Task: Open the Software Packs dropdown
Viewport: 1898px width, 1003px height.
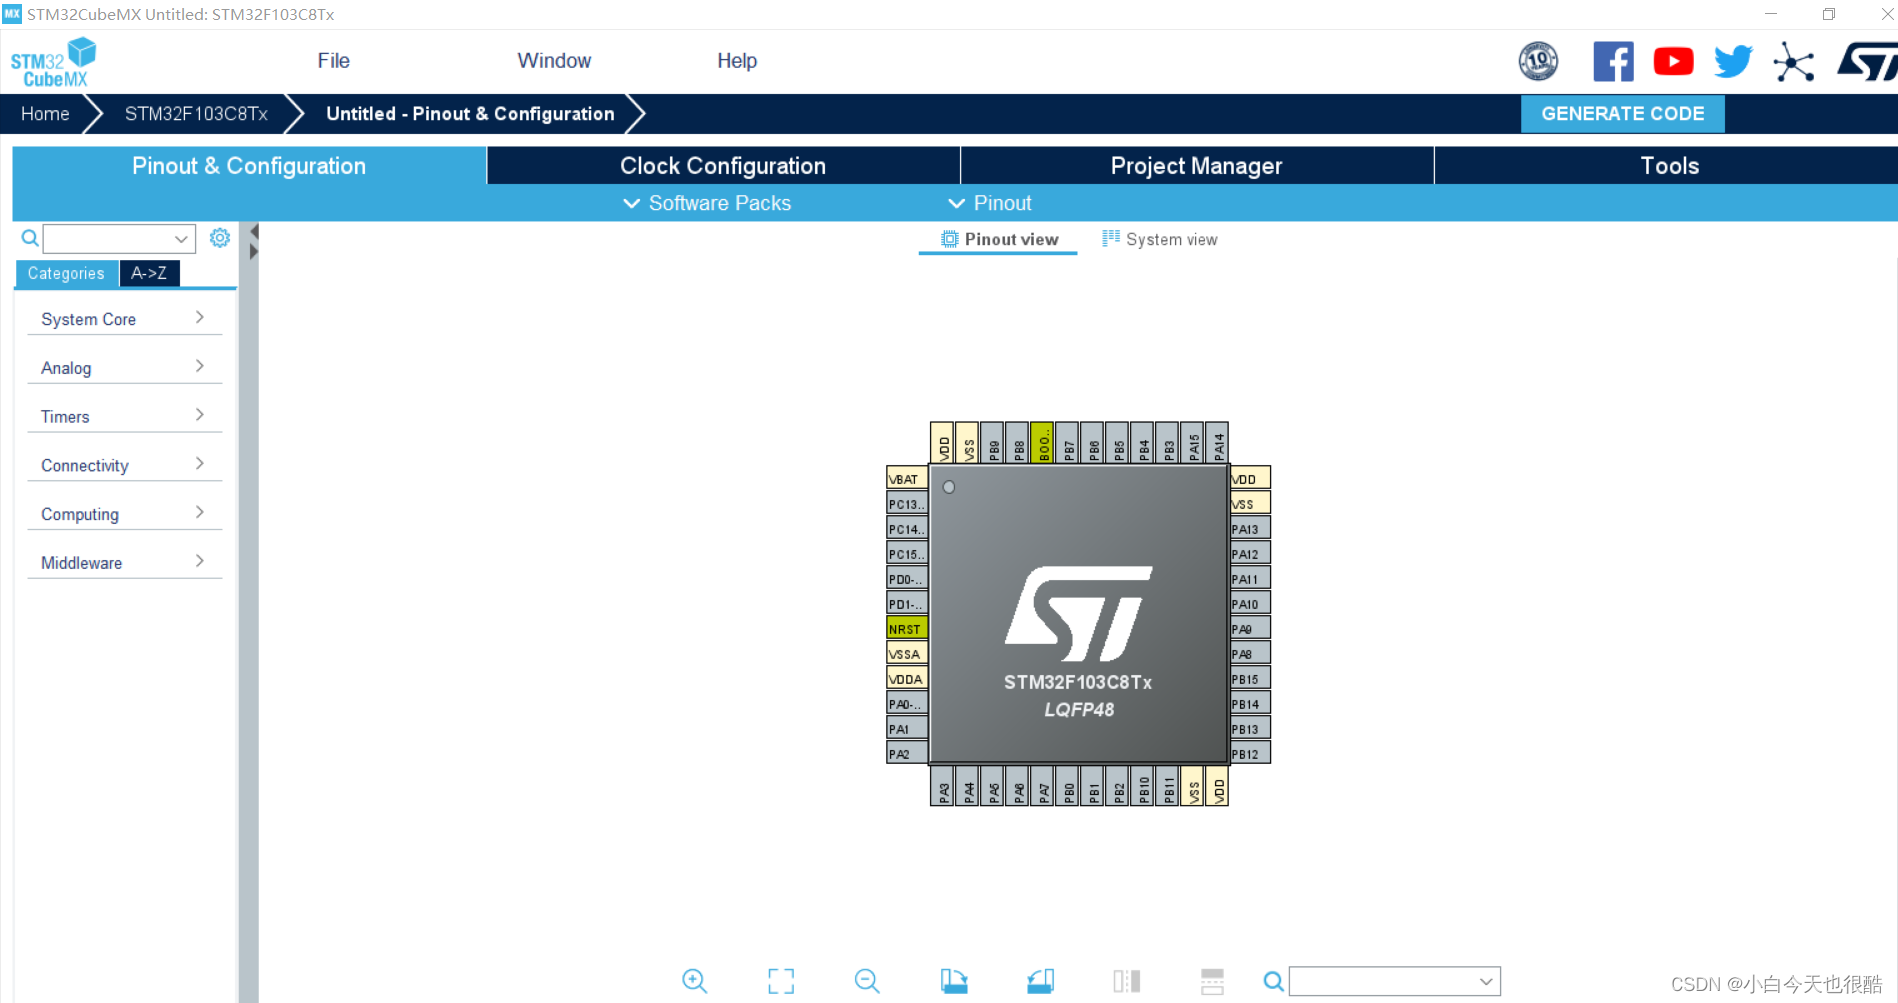Action: point(705,203)
